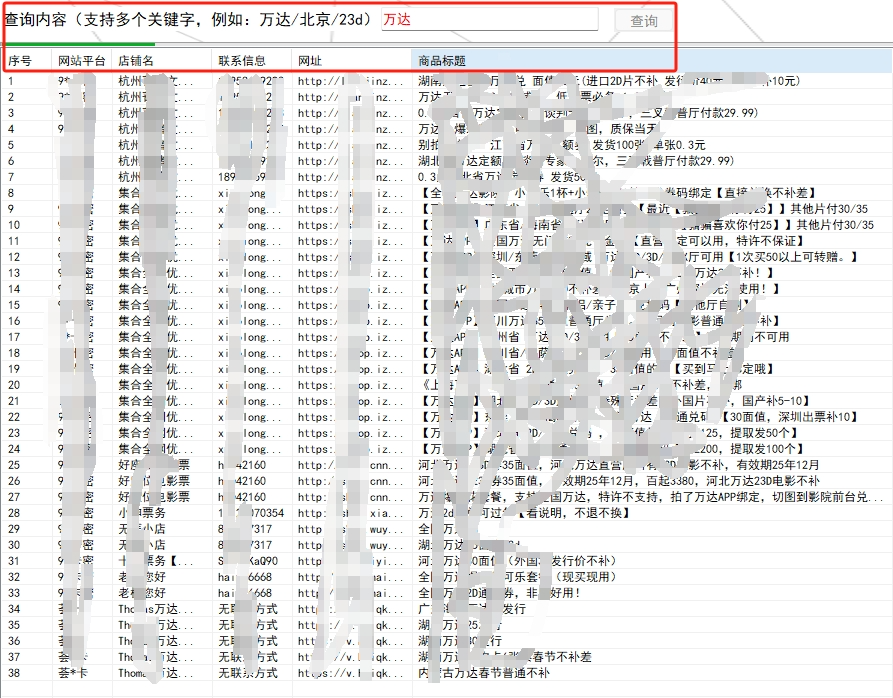This screenshot has height=698, width=893.
Task: Click the 查询 search button
Action: (x=644, y=21)
